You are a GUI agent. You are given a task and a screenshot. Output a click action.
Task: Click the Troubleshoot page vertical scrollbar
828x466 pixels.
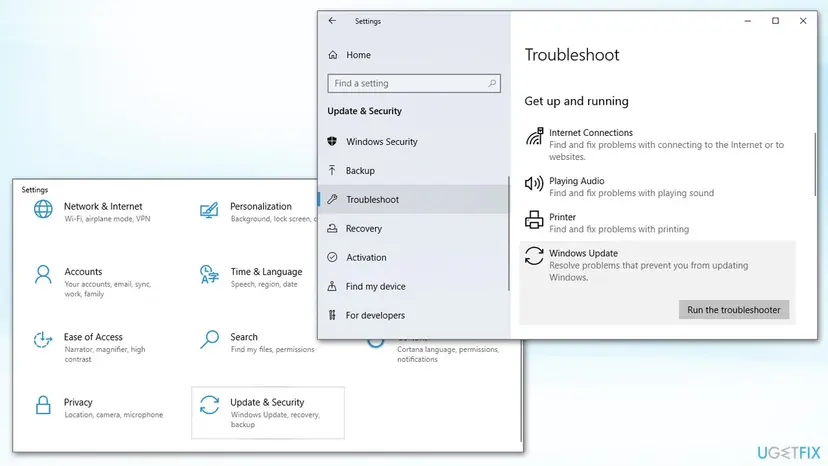coord(815,164)
